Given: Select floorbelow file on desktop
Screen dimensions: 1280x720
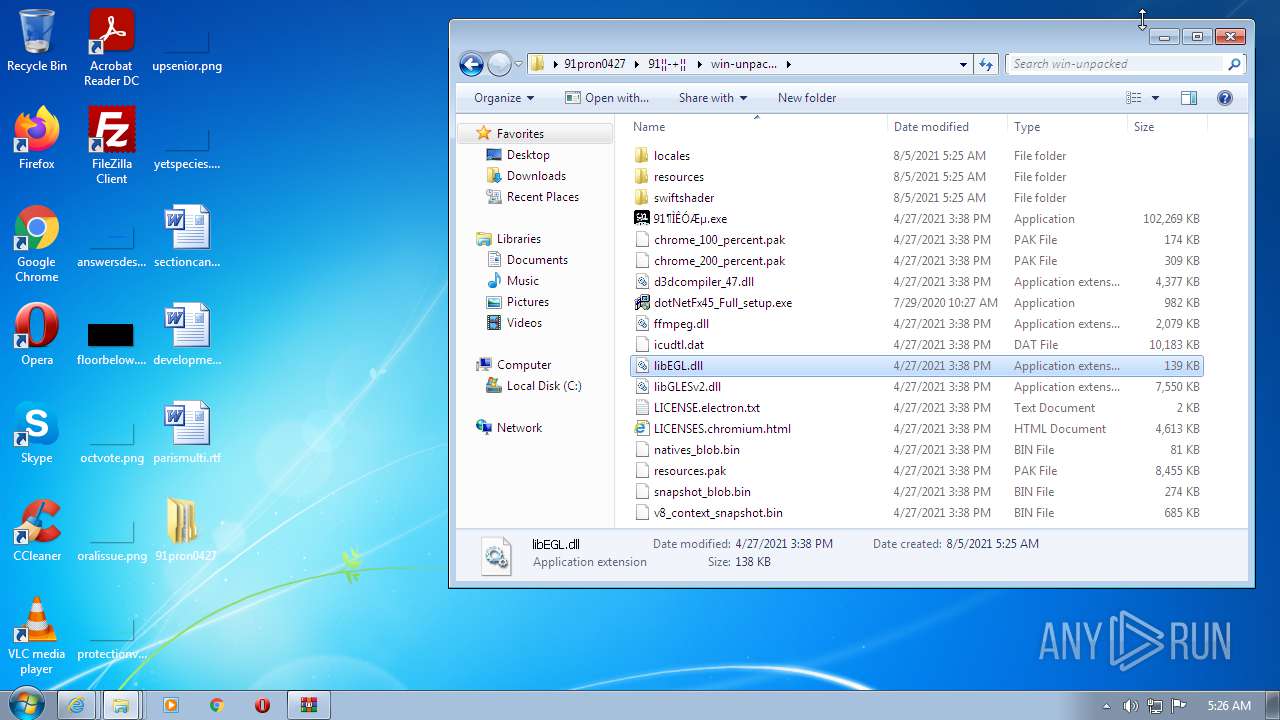Looking at the screenshot, I should point(111,344).
